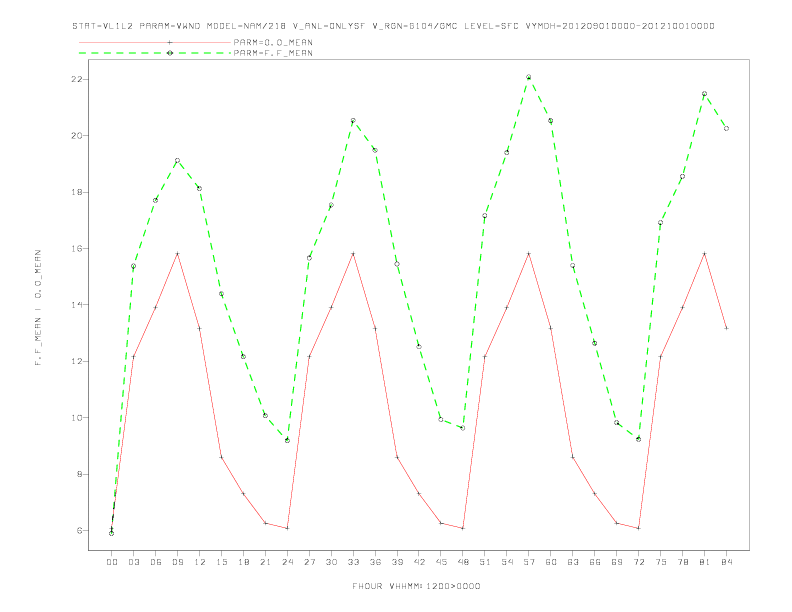Click the x-axis tick label 48
This screenshot has height=612, width=792.
(x=463, y=562)
